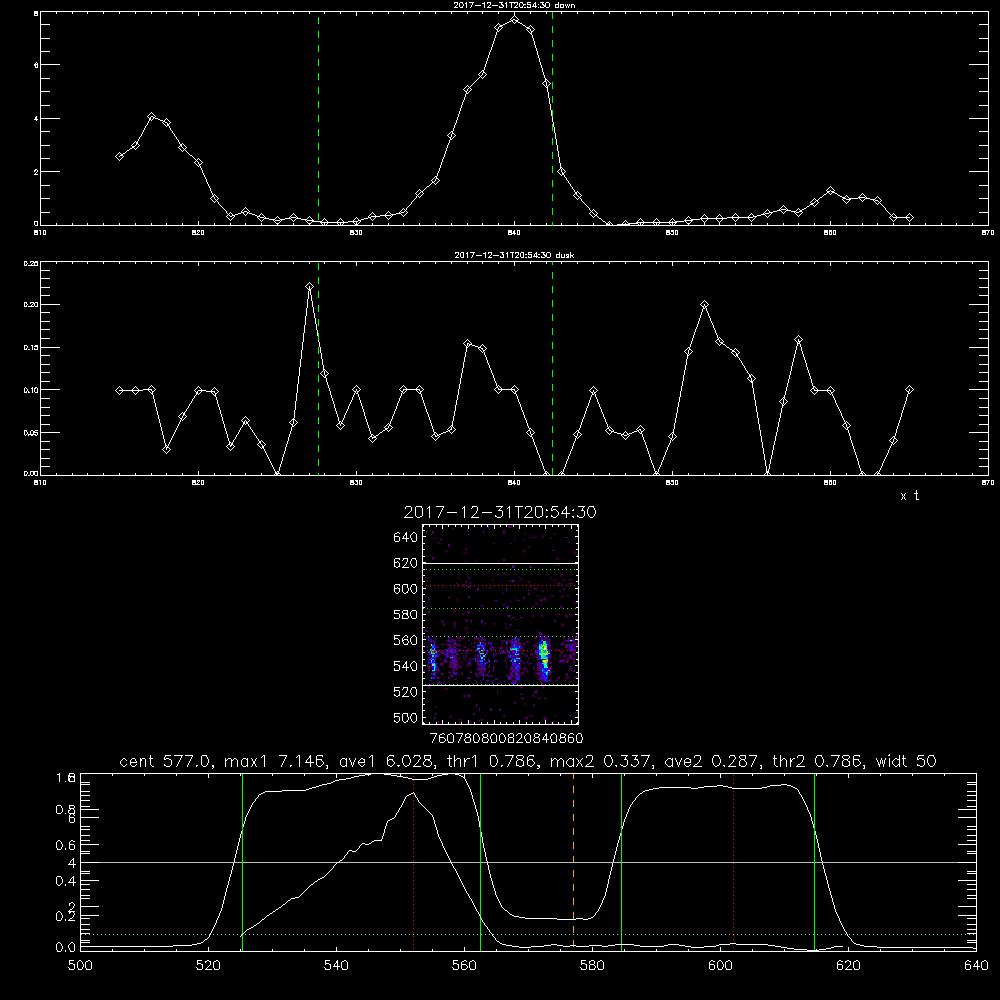Click bottom profile plot x-axis label 580

pos(592,966)
